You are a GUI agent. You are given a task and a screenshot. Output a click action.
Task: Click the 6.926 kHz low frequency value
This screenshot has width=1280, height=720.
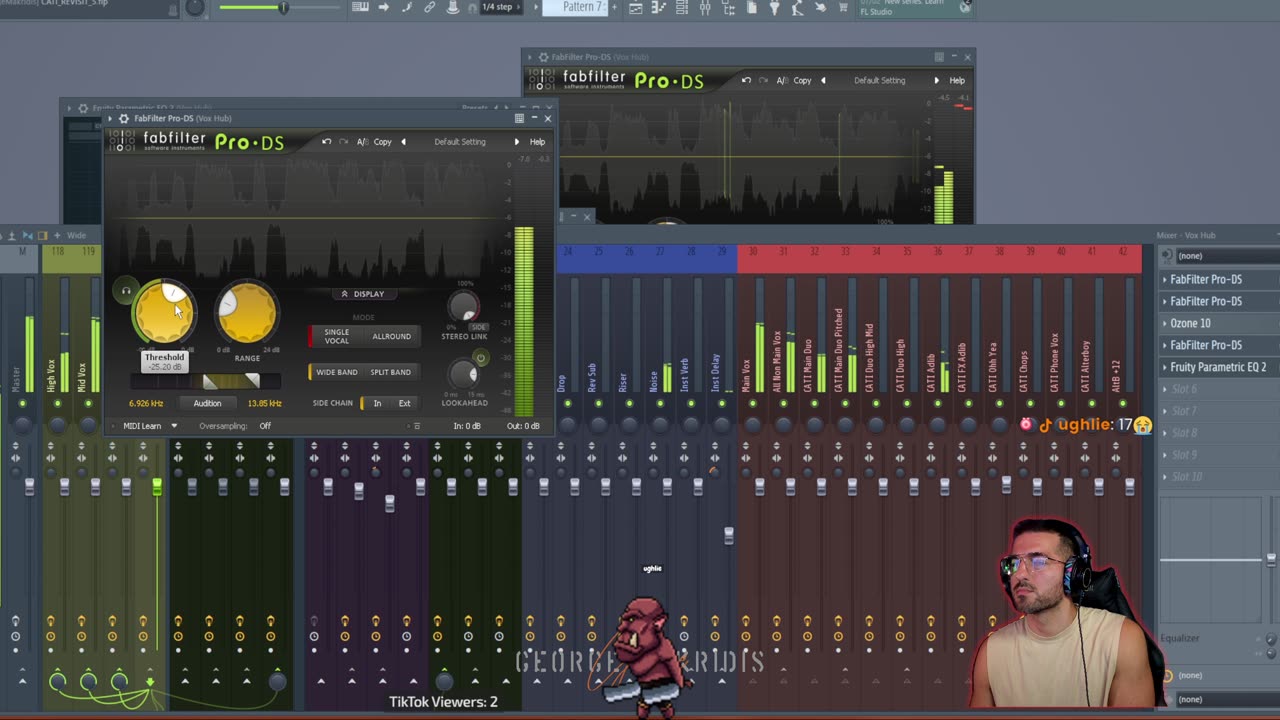[x=146, y=403]
